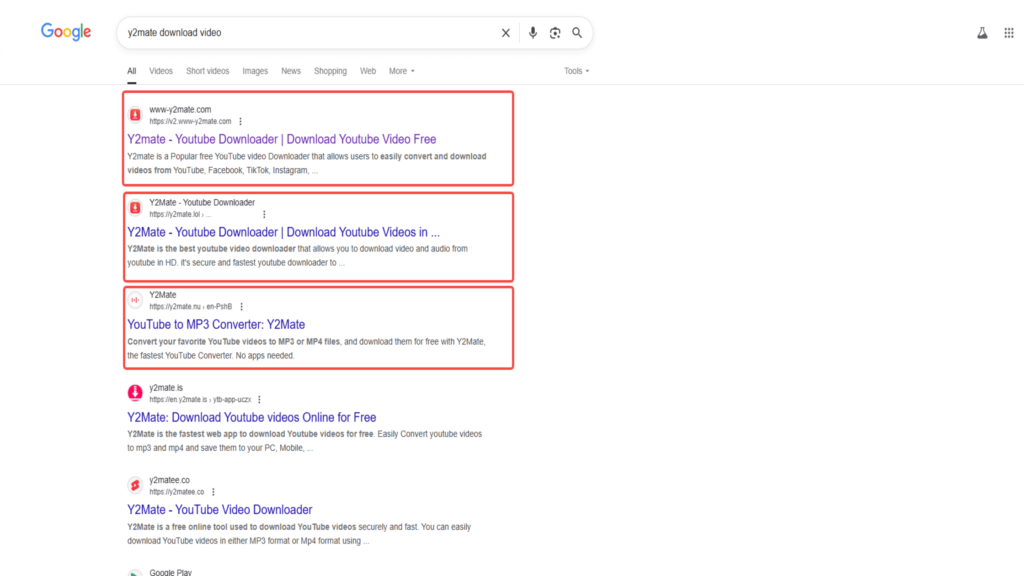This screenshot has width=1024, height=576.
Task: Start voice search with microphone icon
Action: pyautogui.click(x=532, y=33)
